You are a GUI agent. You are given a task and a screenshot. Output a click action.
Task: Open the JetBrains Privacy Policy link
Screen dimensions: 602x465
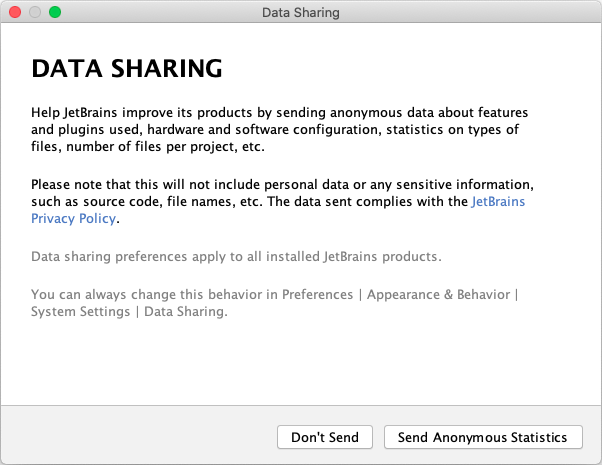point(498,202)
